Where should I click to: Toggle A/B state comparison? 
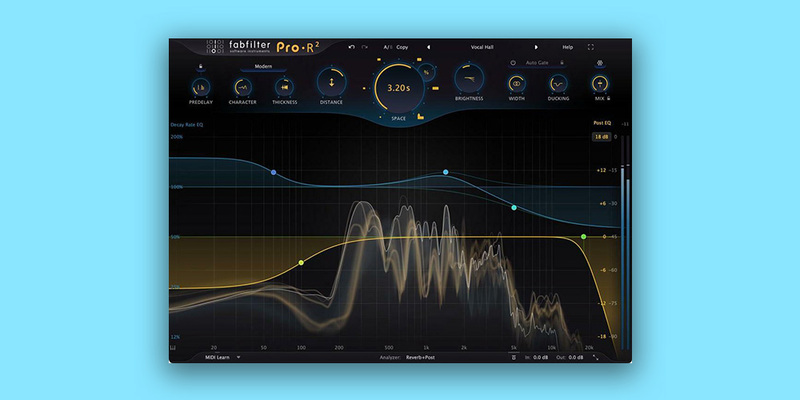click(387, 47)
